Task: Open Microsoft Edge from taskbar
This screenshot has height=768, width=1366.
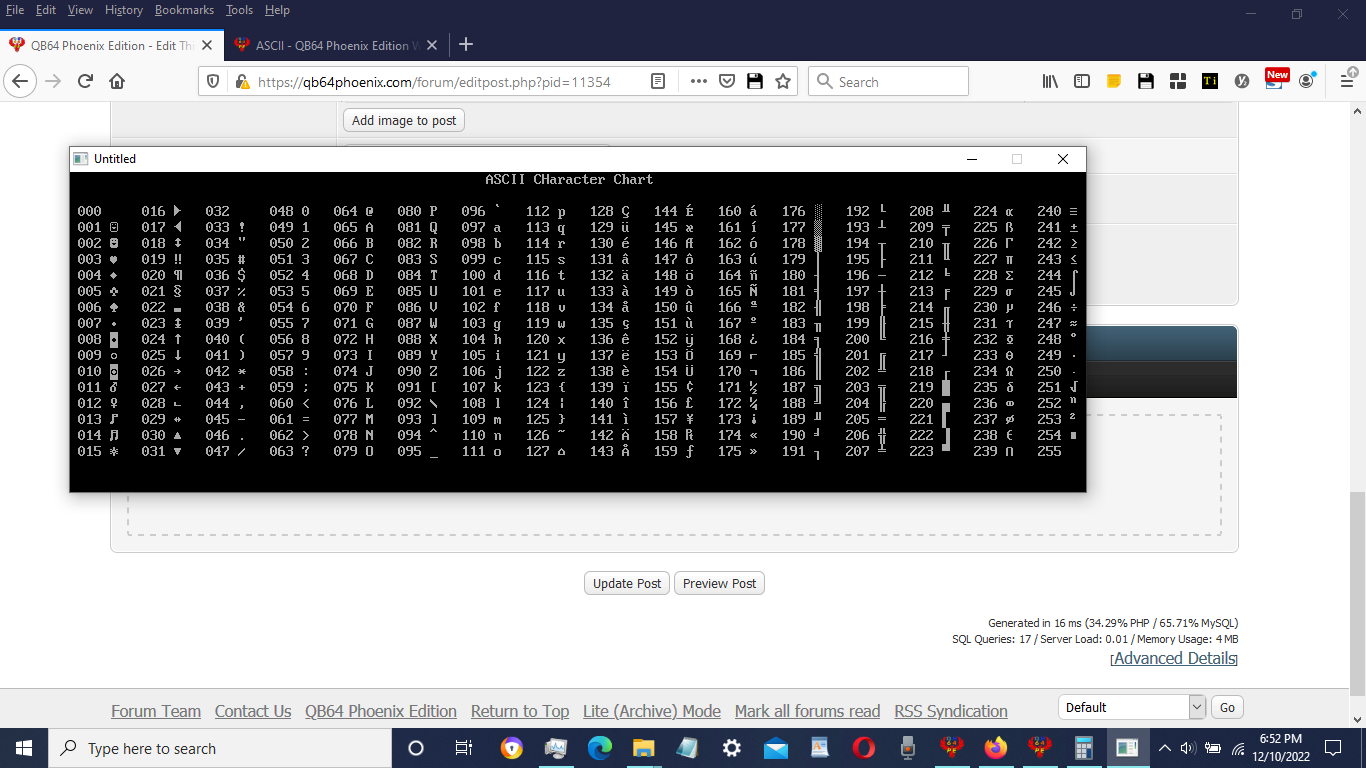Action: [600, 748]
